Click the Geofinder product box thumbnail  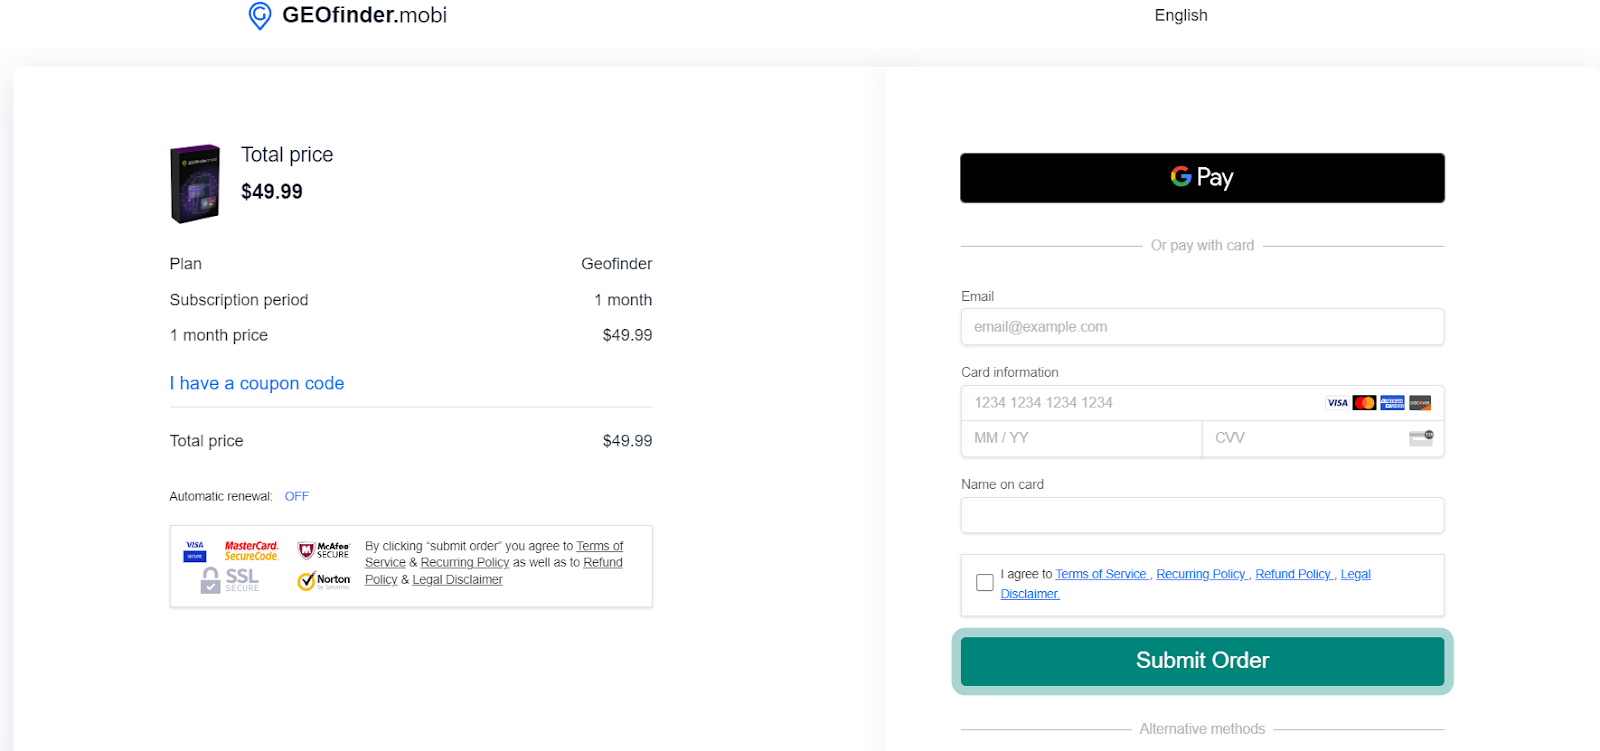(195, 183)
